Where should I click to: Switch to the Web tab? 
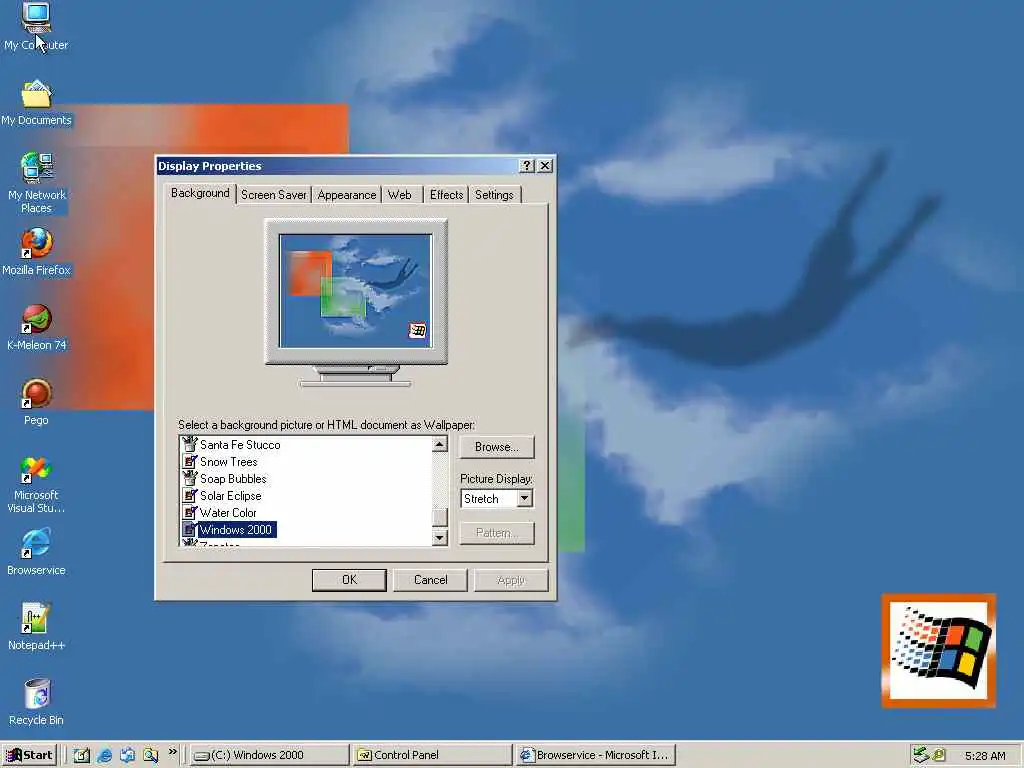[400, 195]
